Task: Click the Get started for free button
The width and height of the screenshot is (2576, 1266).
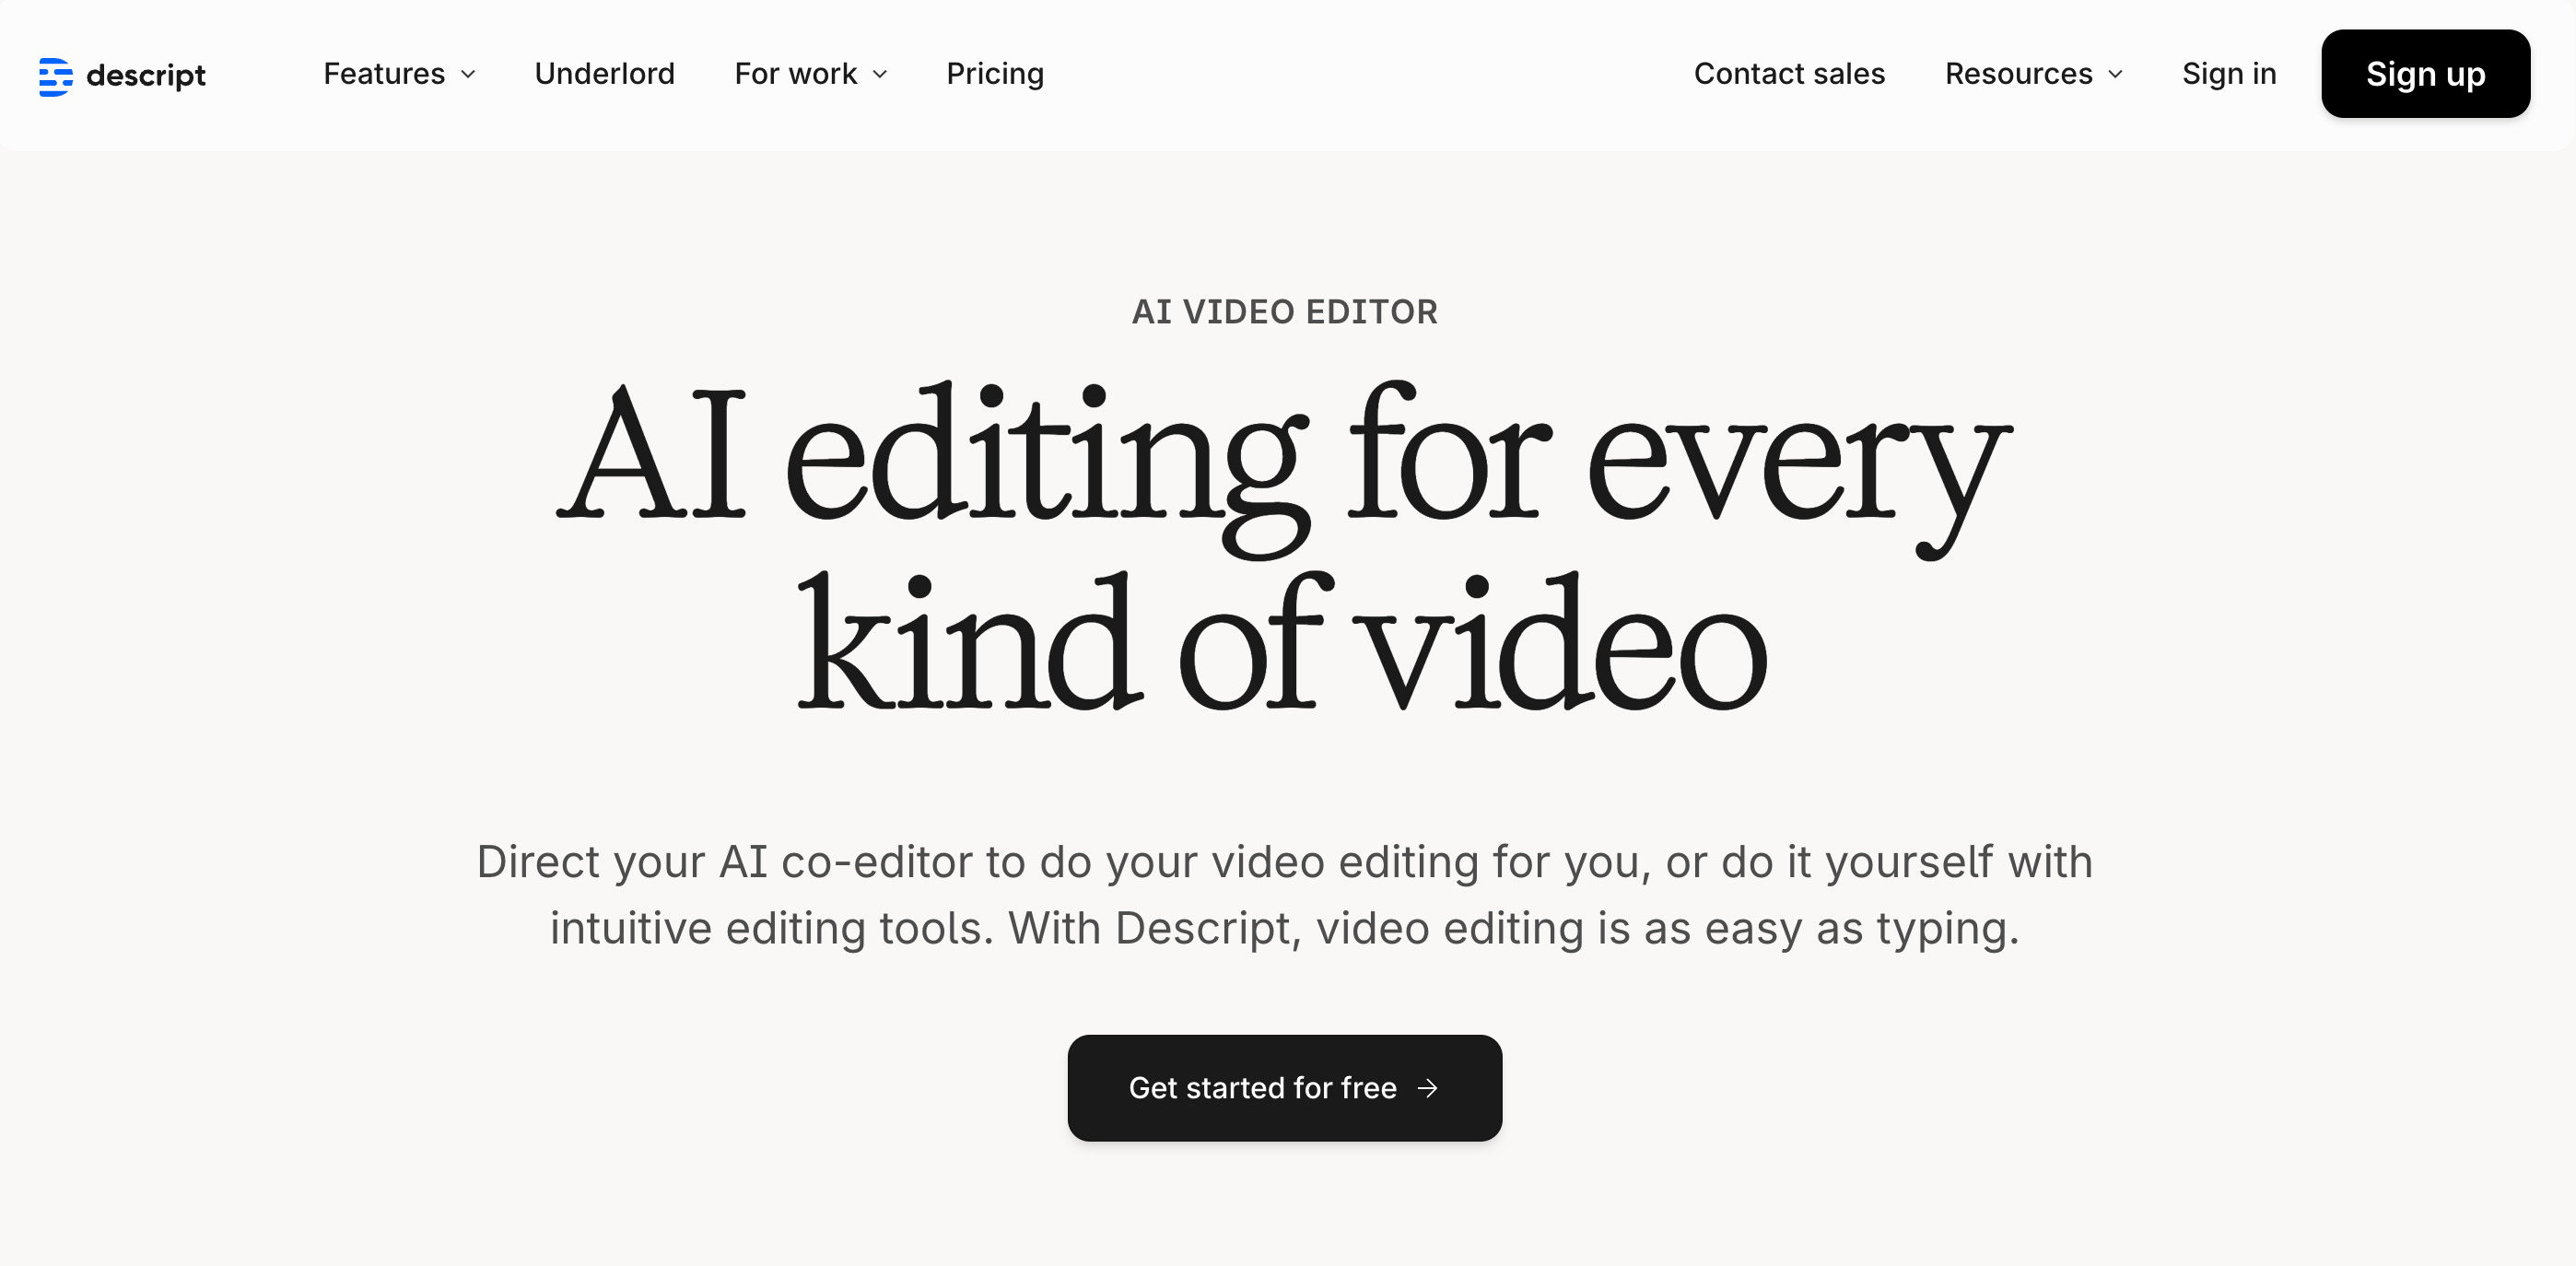Action: pos(1284,1088)
